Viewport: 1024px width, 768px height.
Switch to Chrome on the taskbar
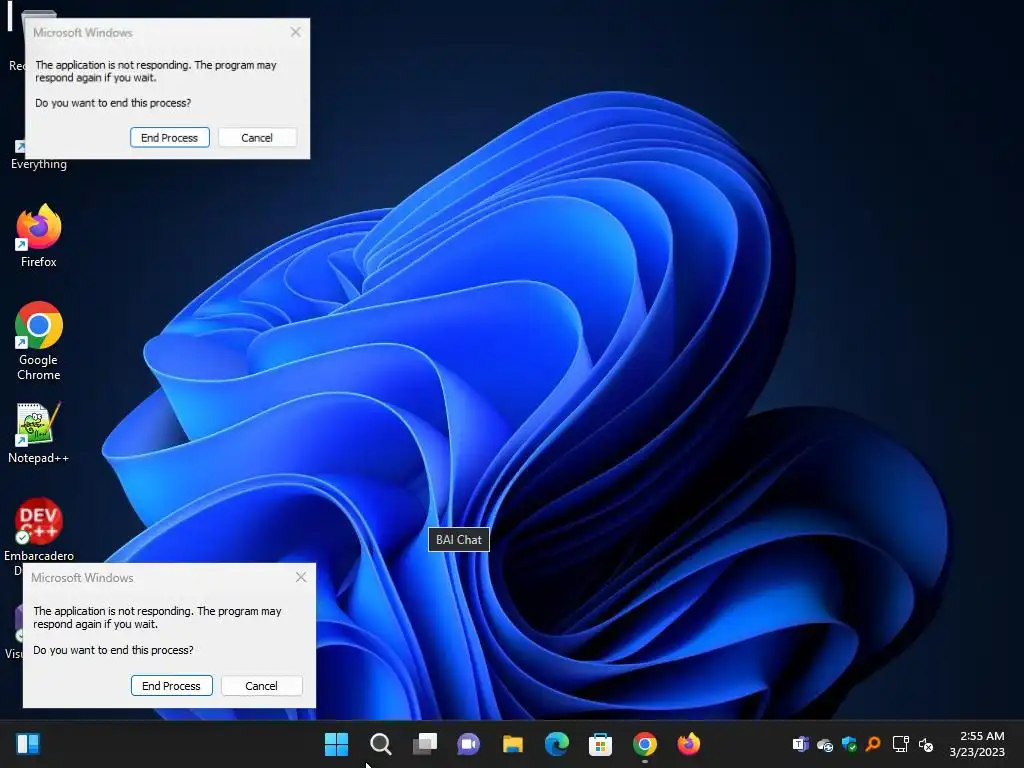point(645,744)
